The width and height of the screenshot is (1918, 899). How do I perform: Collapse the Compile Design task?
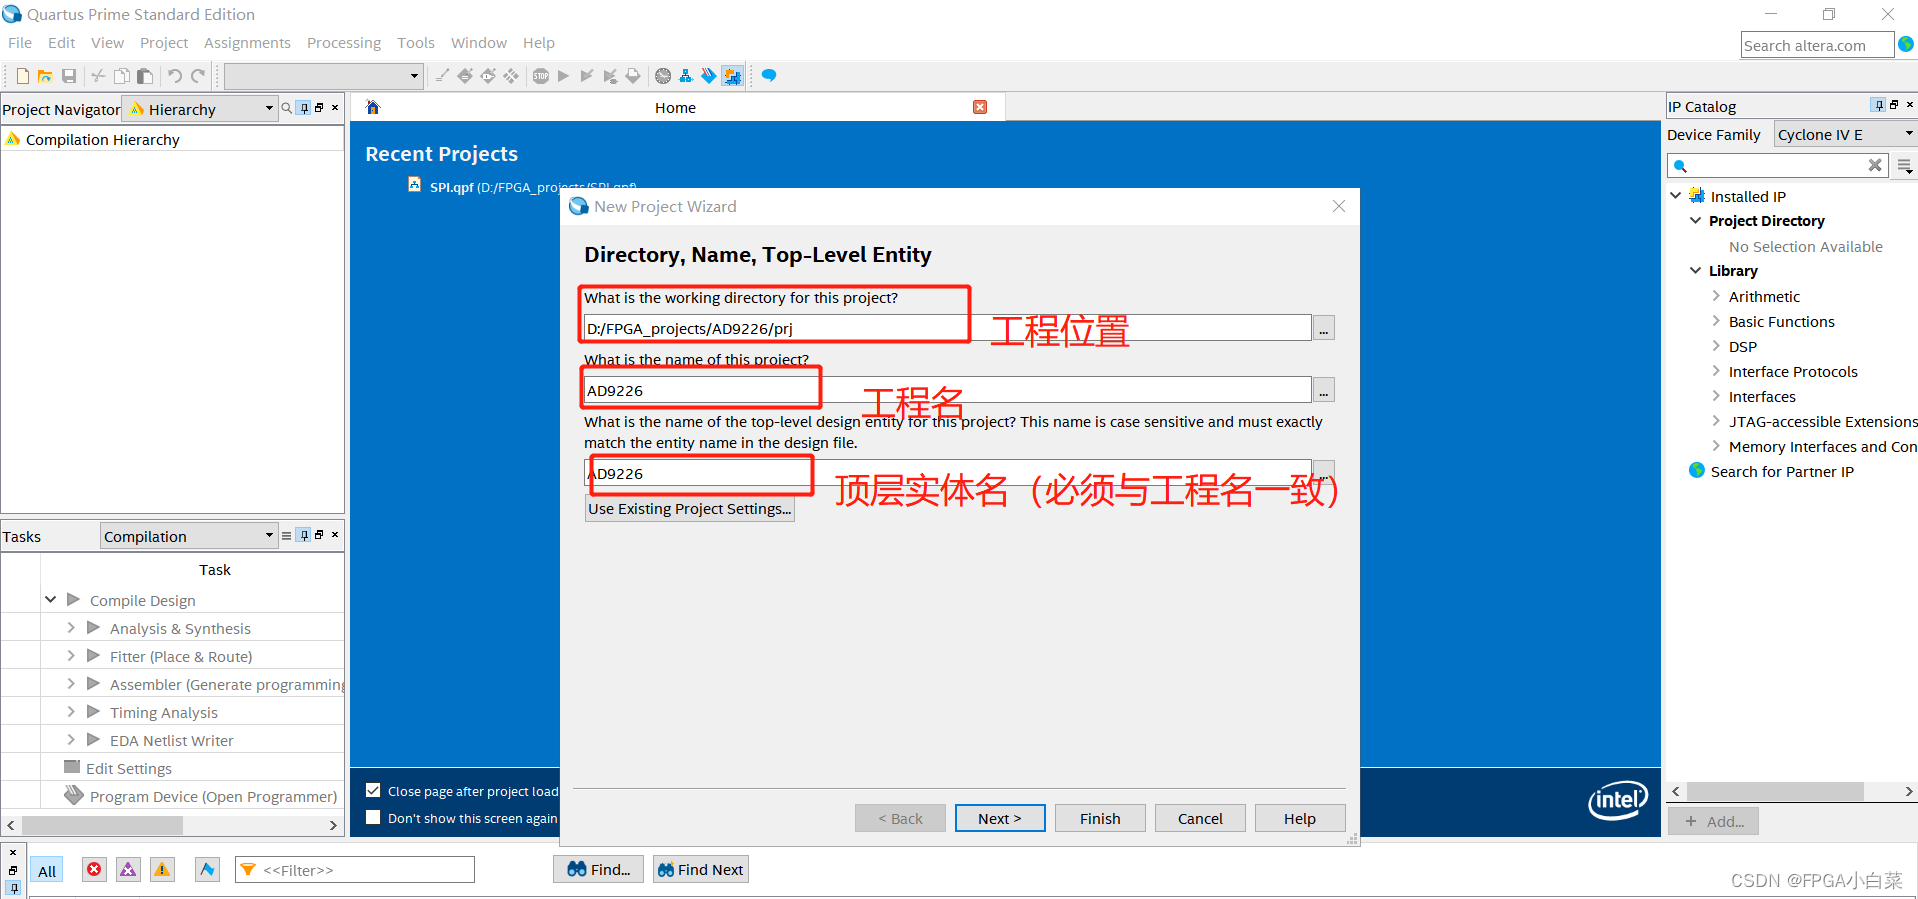tap(50, 599)
